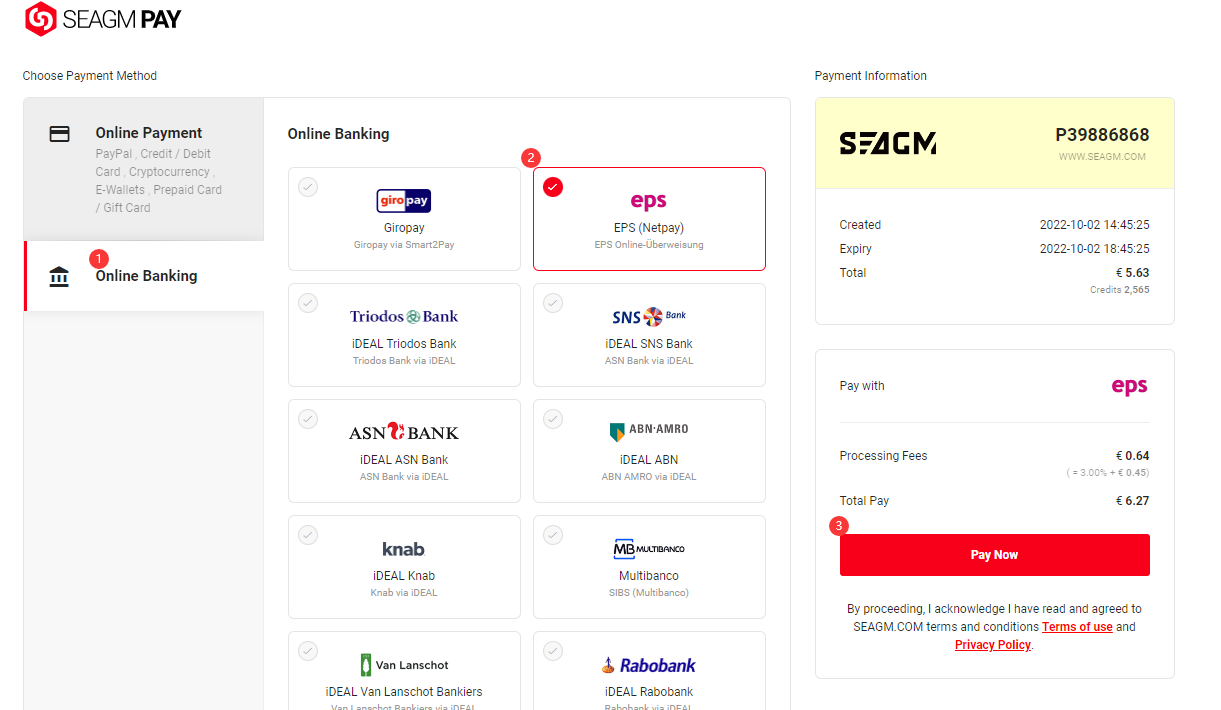Click the Credits 2,565 value

coord(1120,290)
